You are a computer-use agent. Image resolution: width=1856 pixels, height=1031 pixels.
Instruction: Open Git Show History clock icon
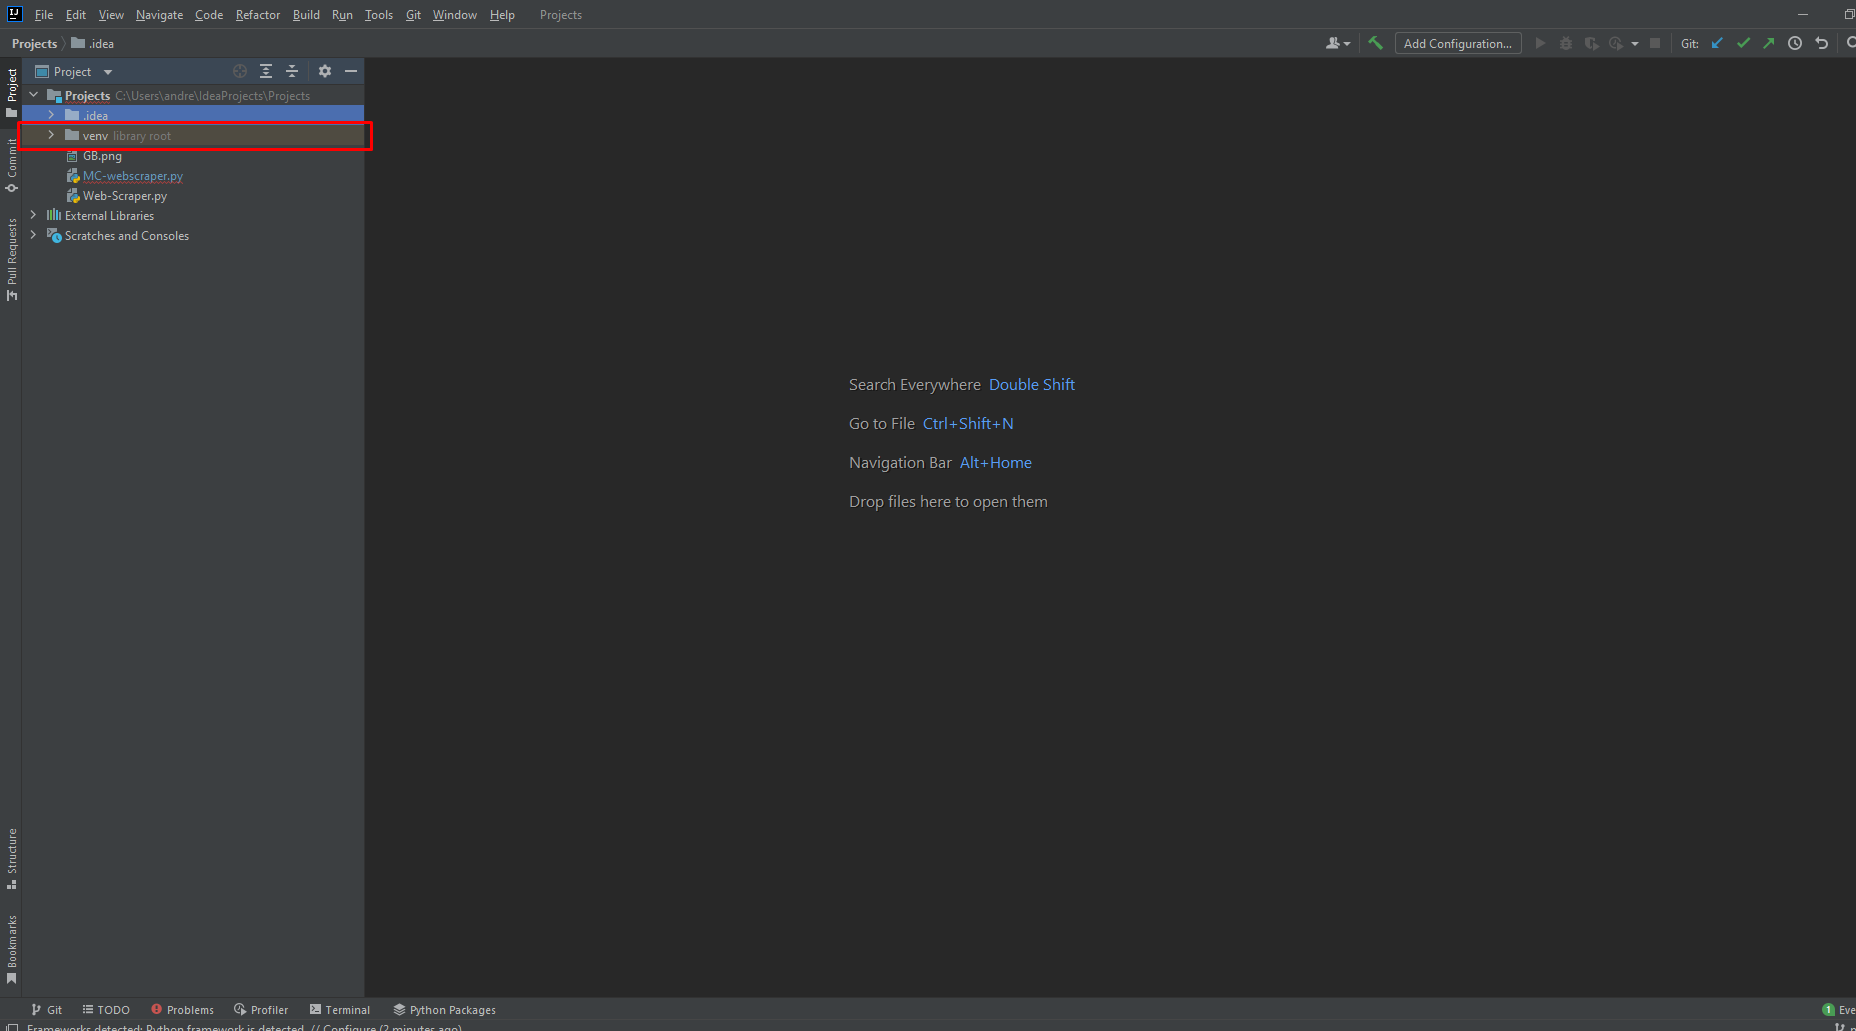1795,43
